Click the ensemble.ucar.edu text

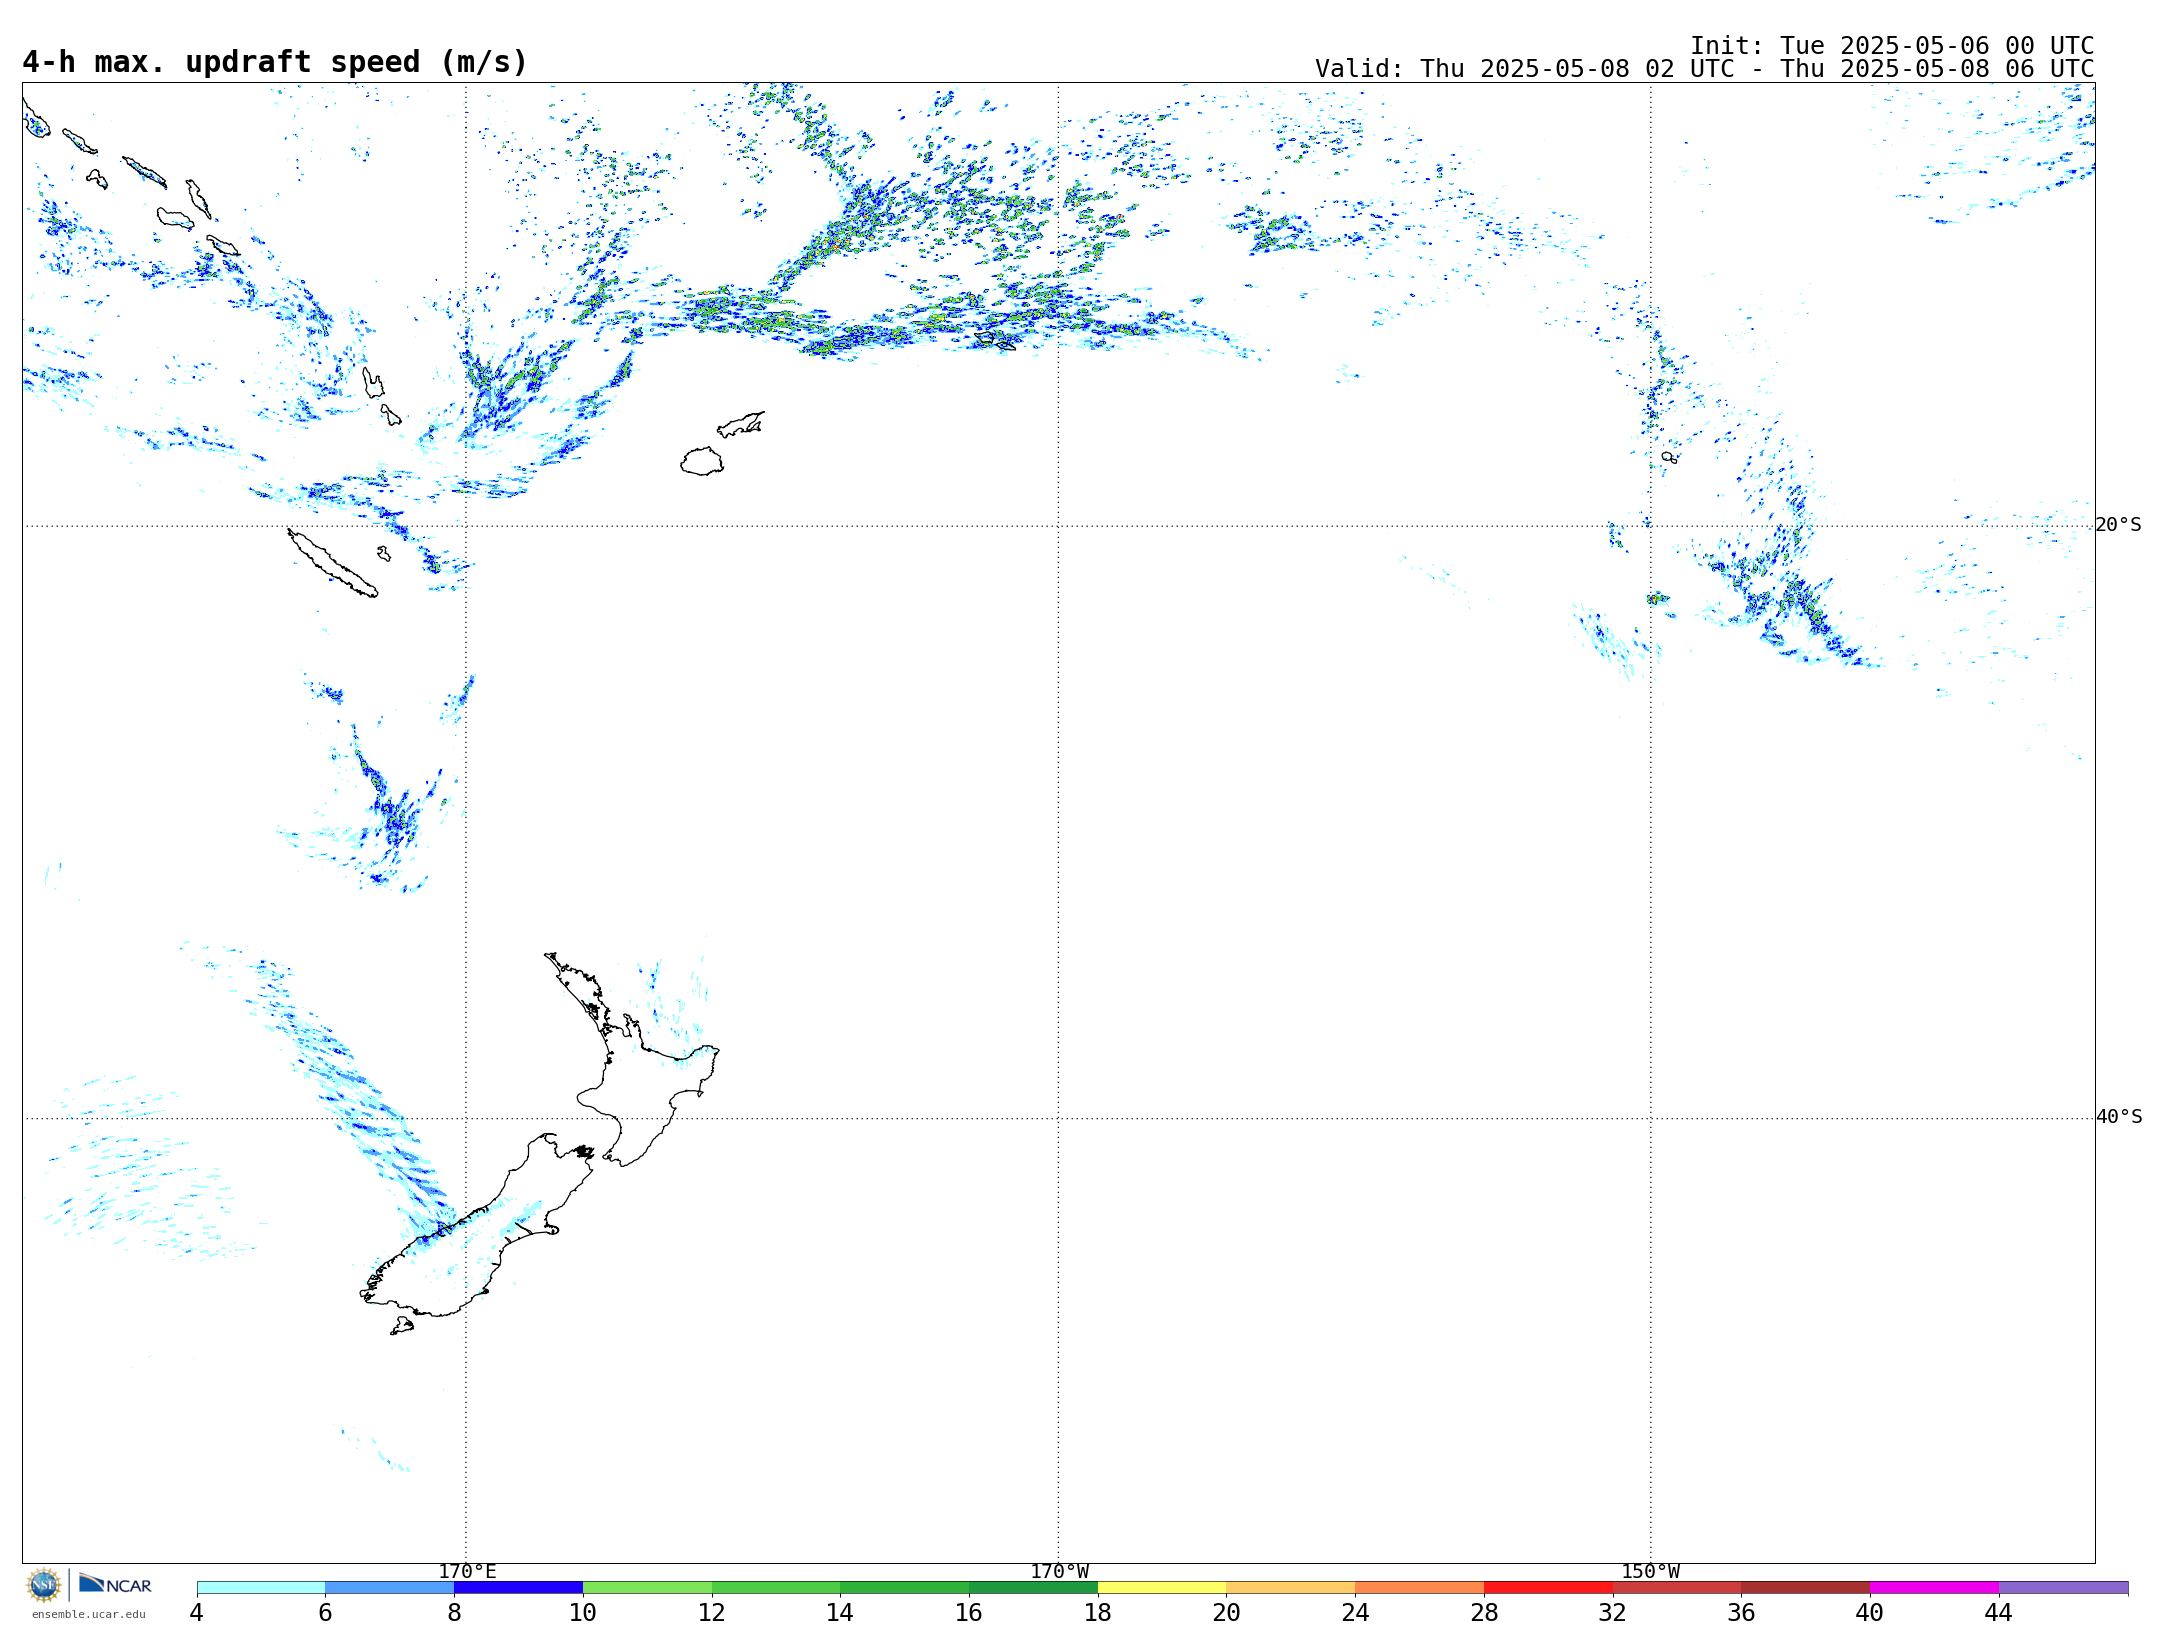(89, 1614)
